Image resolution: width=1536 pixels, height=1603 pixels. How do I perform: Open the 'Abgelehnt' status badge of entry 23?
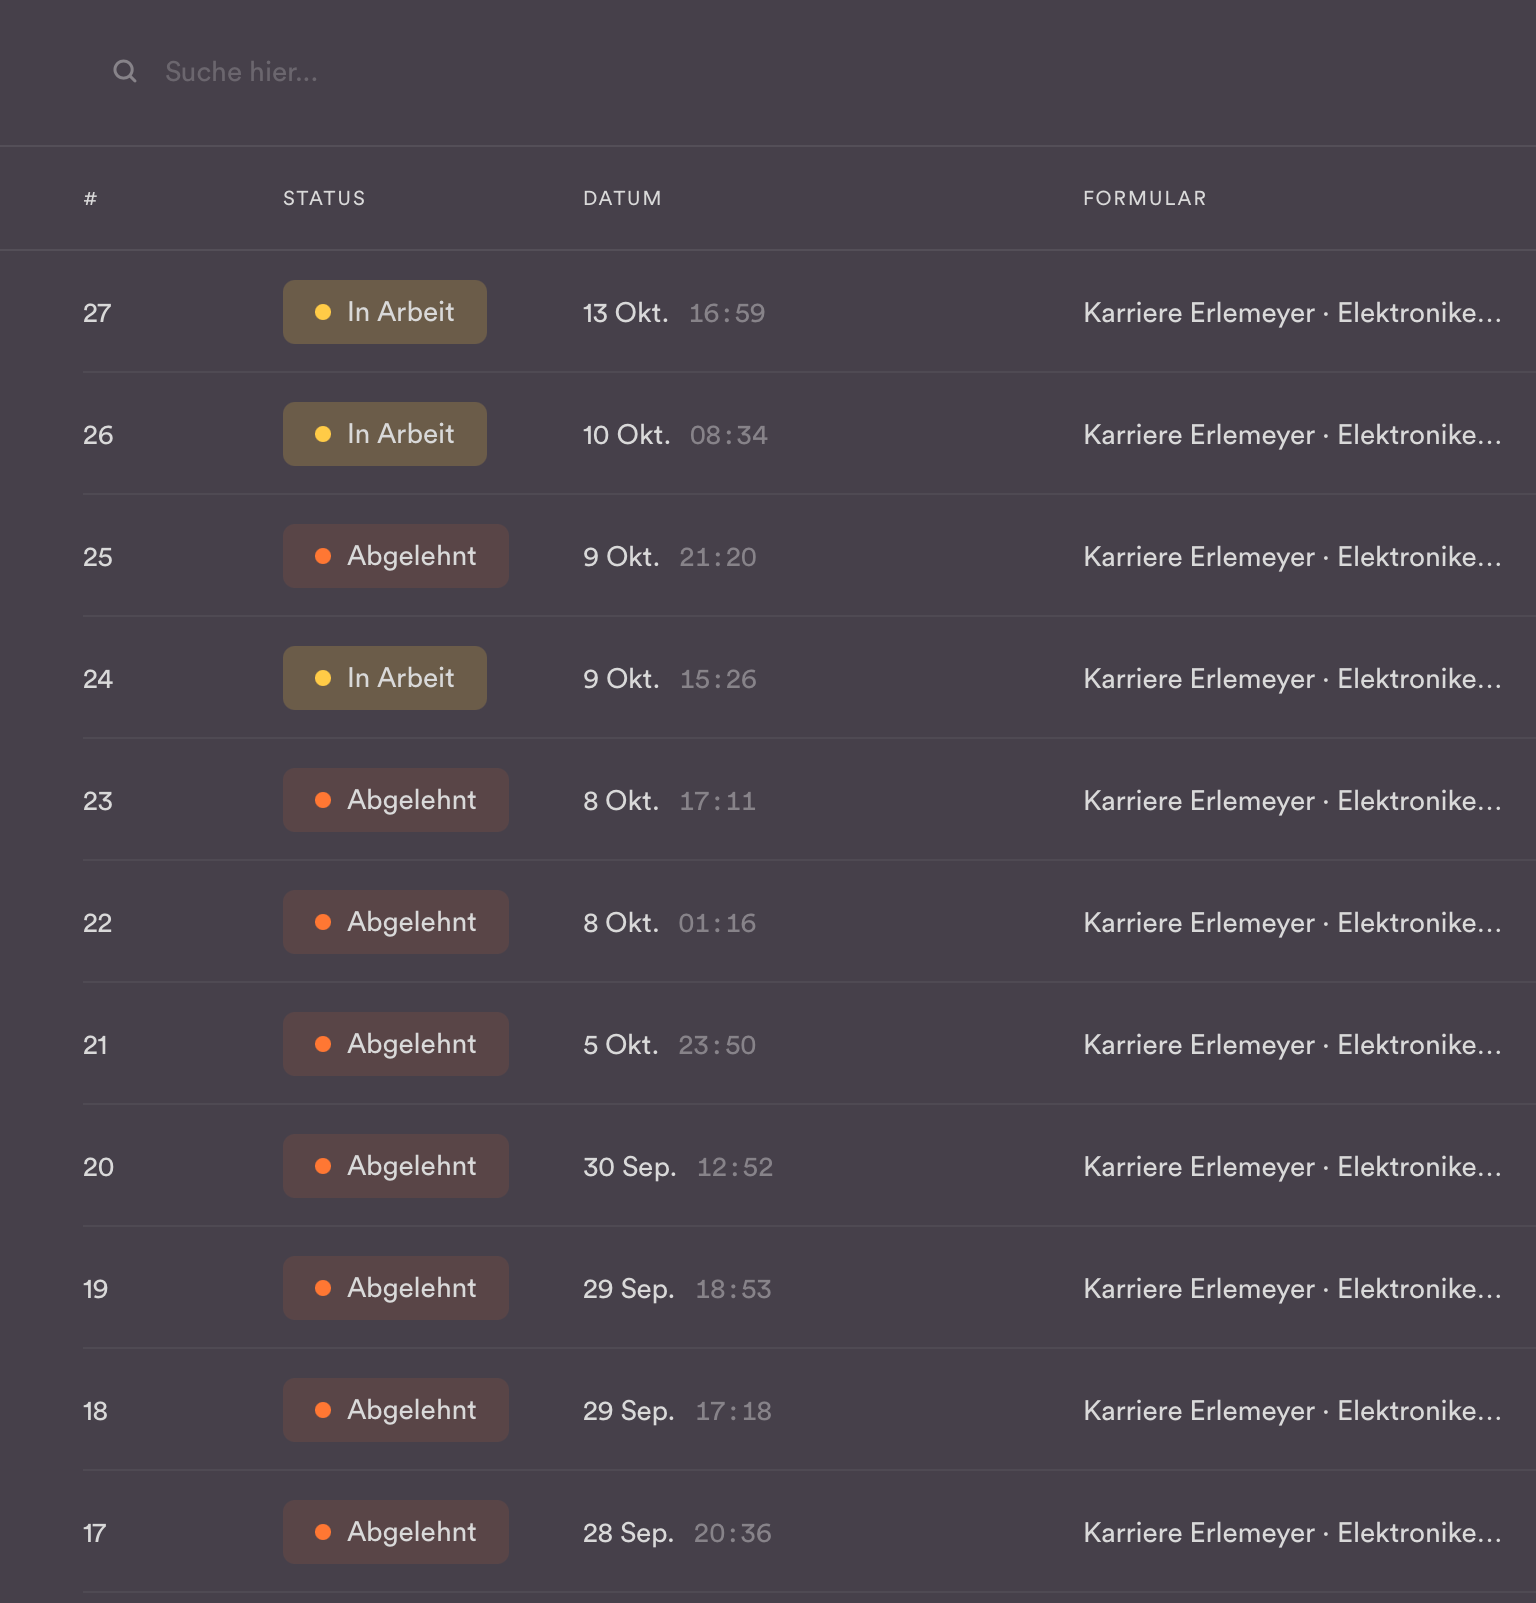pos(396,800)
